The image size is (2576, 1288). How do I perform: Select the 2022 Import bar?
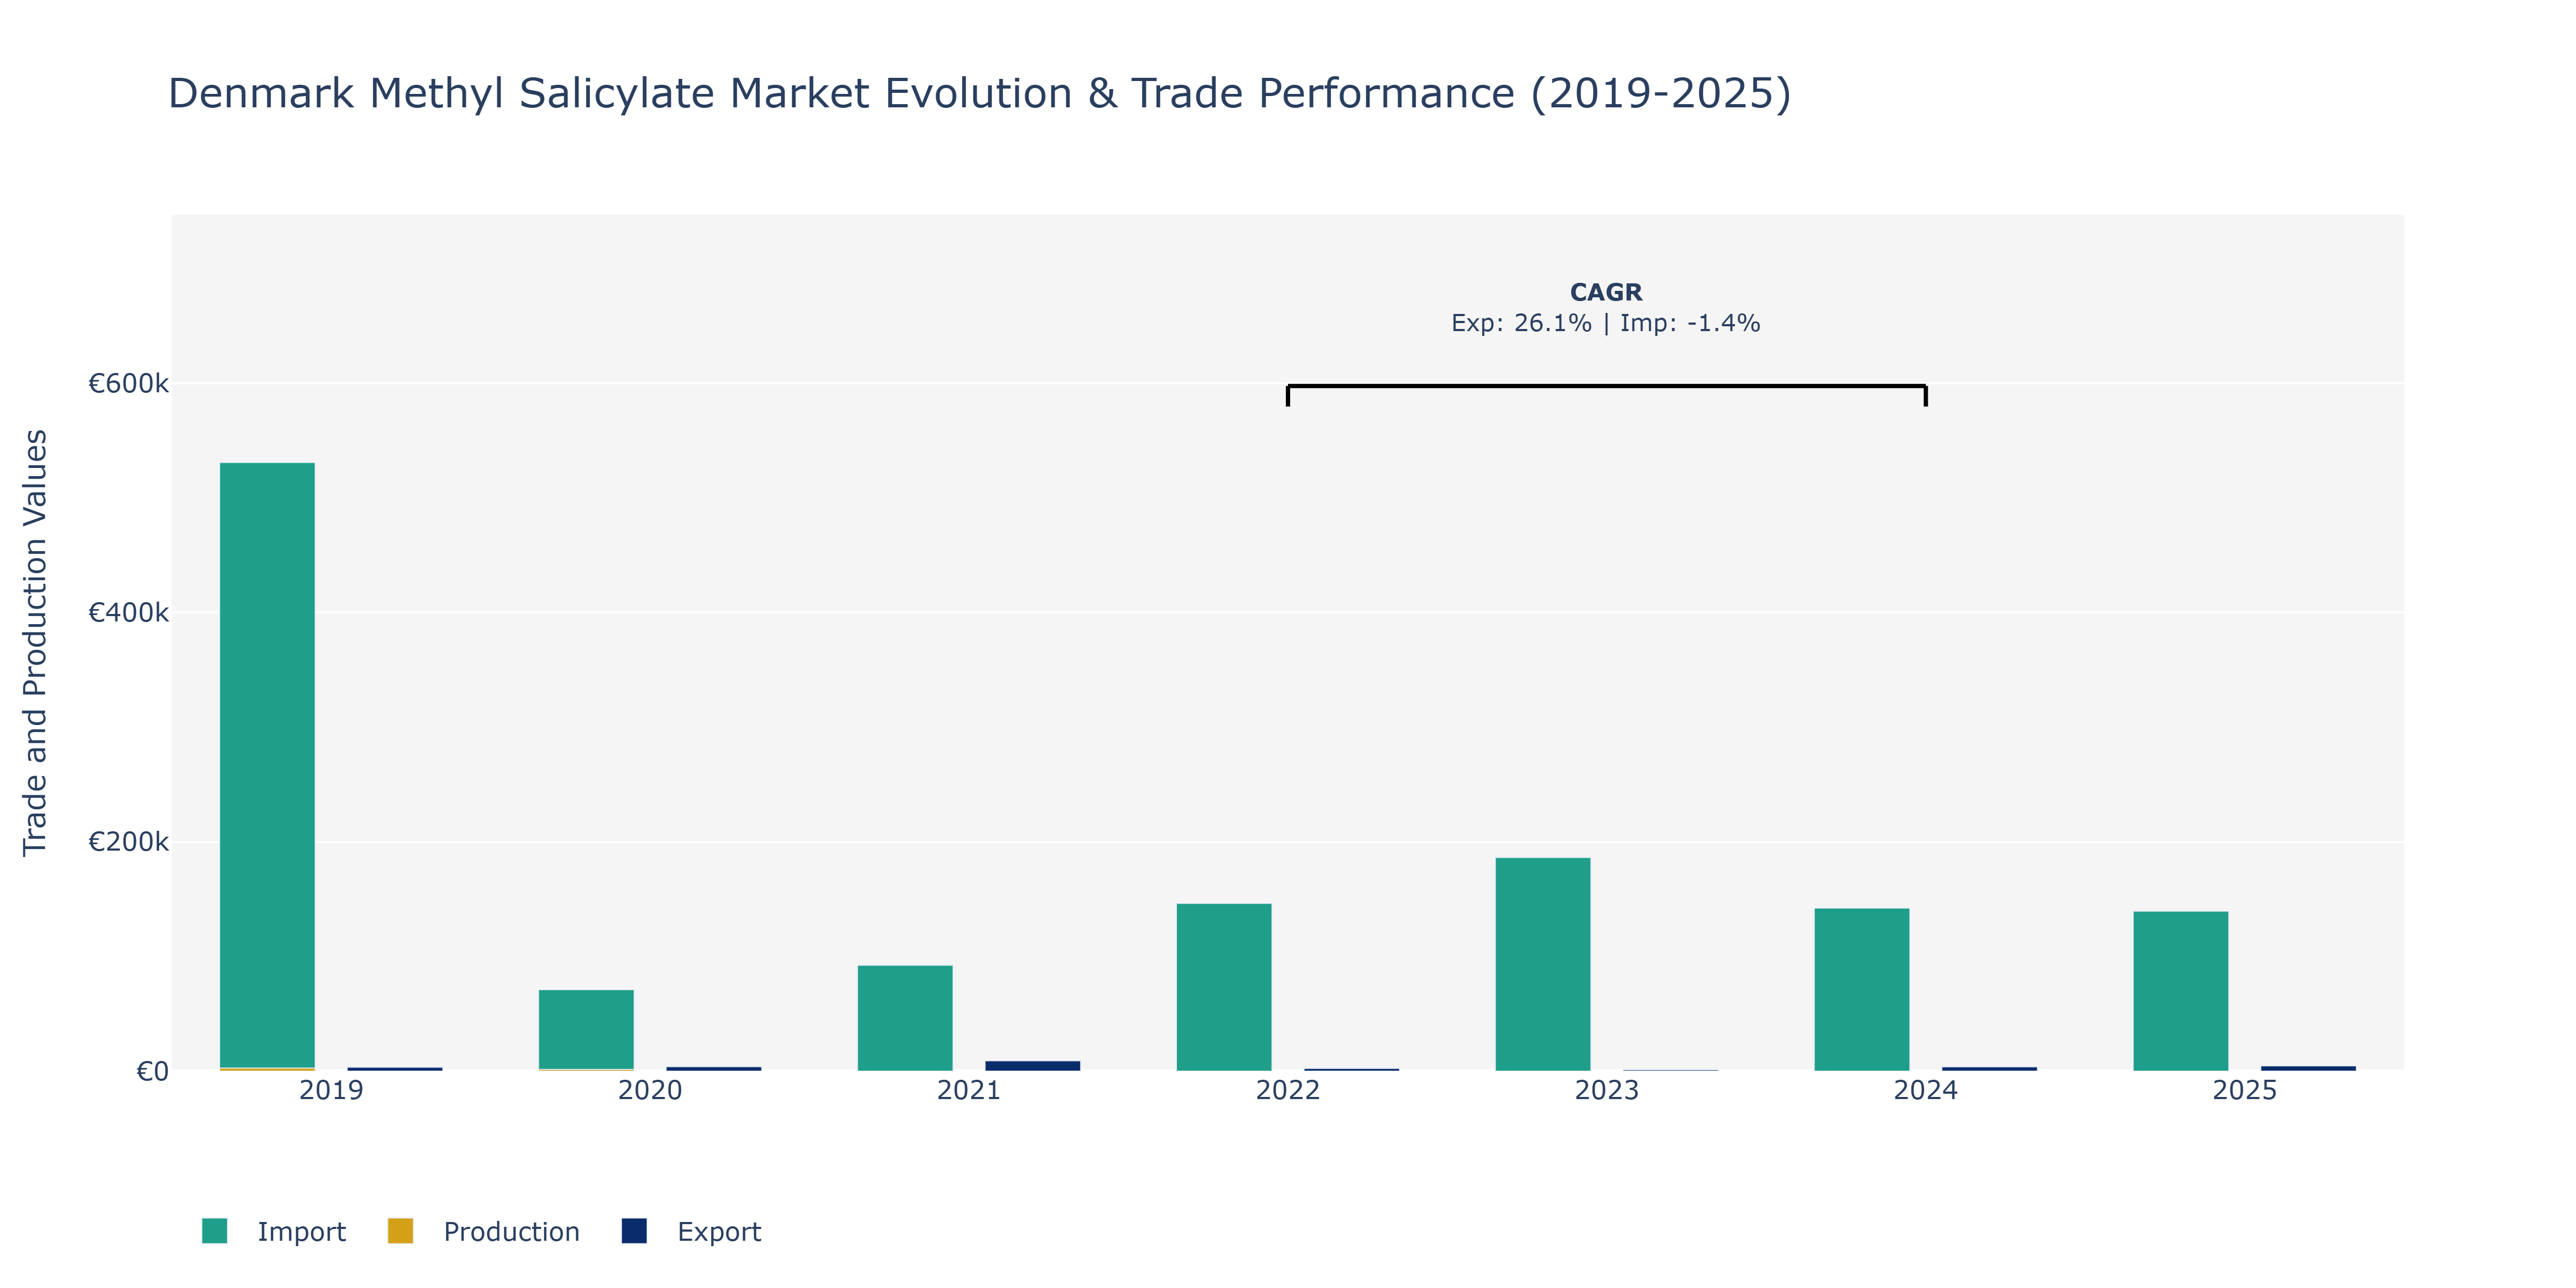tap(1224, 987)
